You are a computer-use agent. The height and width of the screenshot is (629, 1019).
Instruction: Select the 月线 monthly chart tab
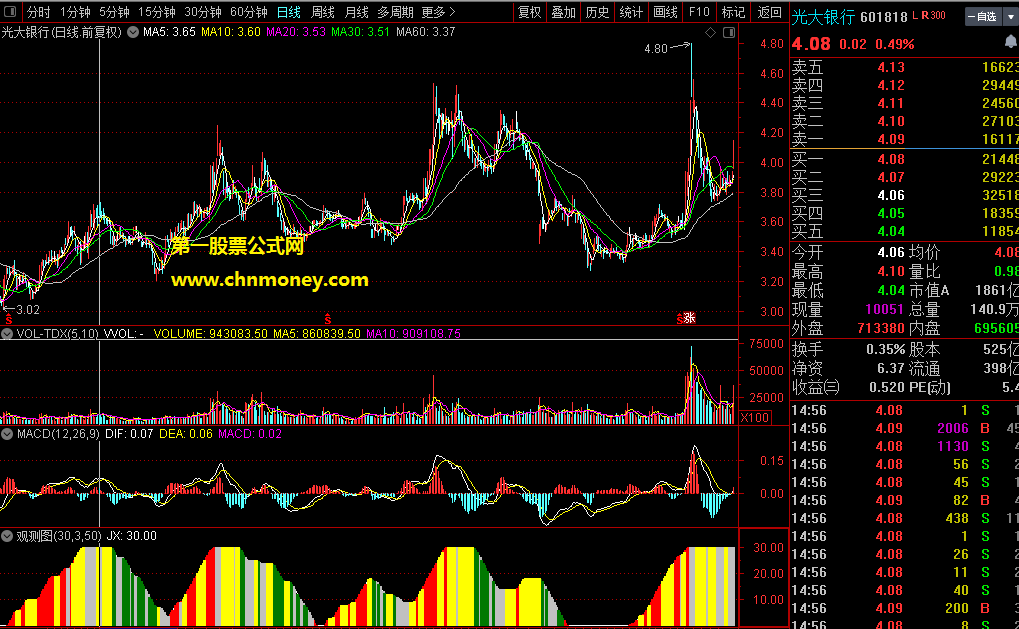[356, 12]
